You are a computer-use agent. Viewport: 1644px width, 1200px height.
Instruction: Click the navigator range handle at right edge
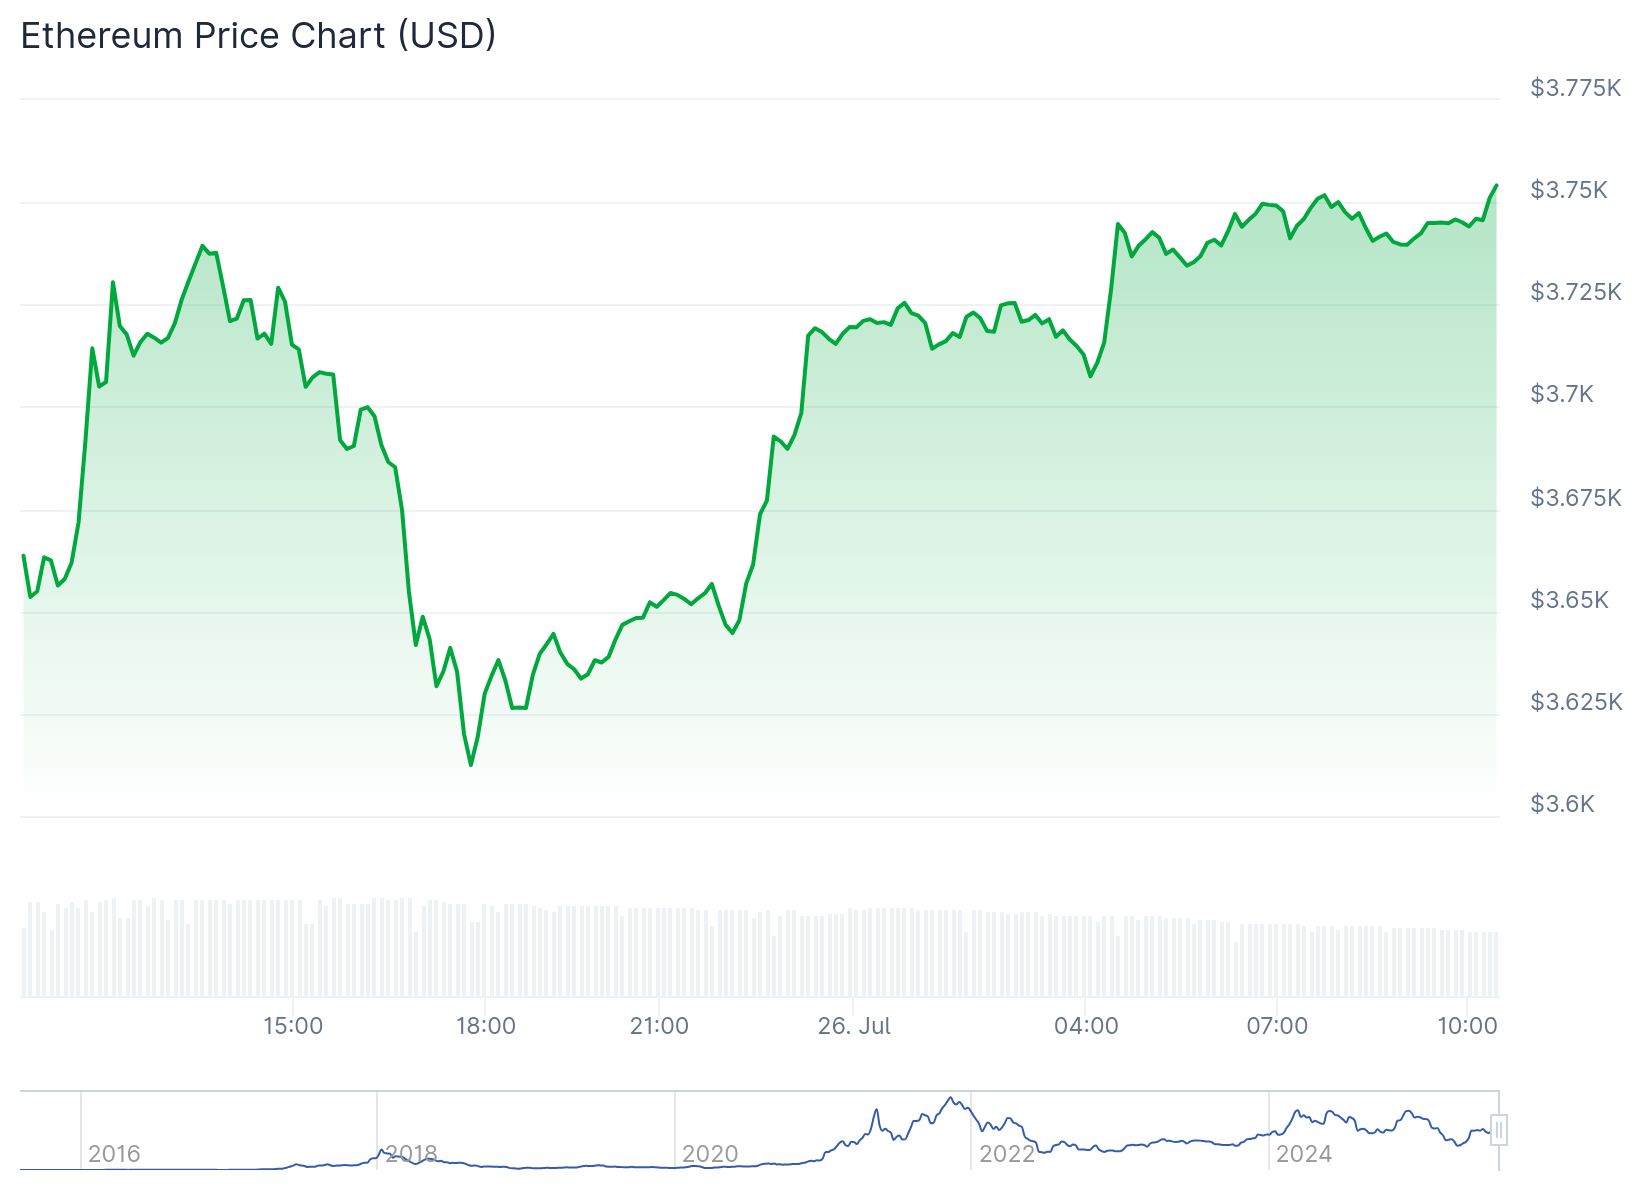point(1498,1130)
